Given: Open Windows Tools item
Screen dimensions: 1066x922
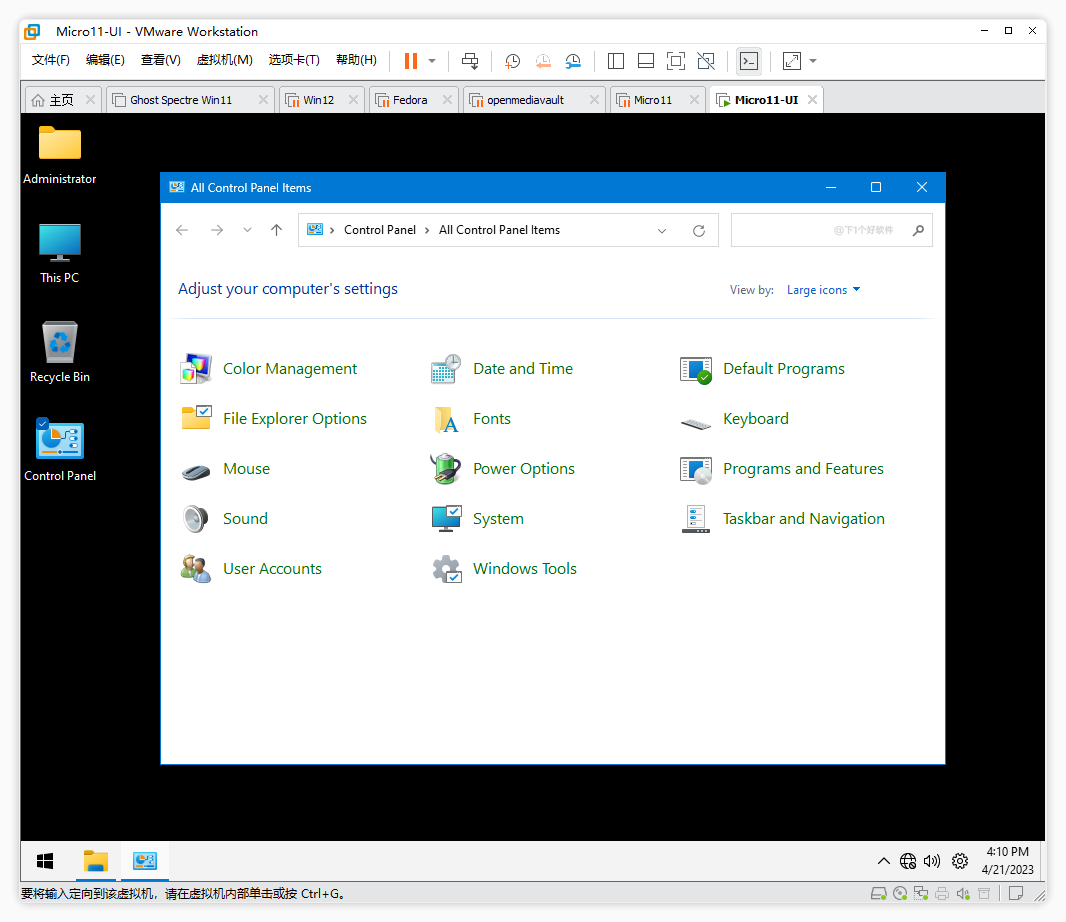Looking at the screenshot, I should (x=524, y=569).
